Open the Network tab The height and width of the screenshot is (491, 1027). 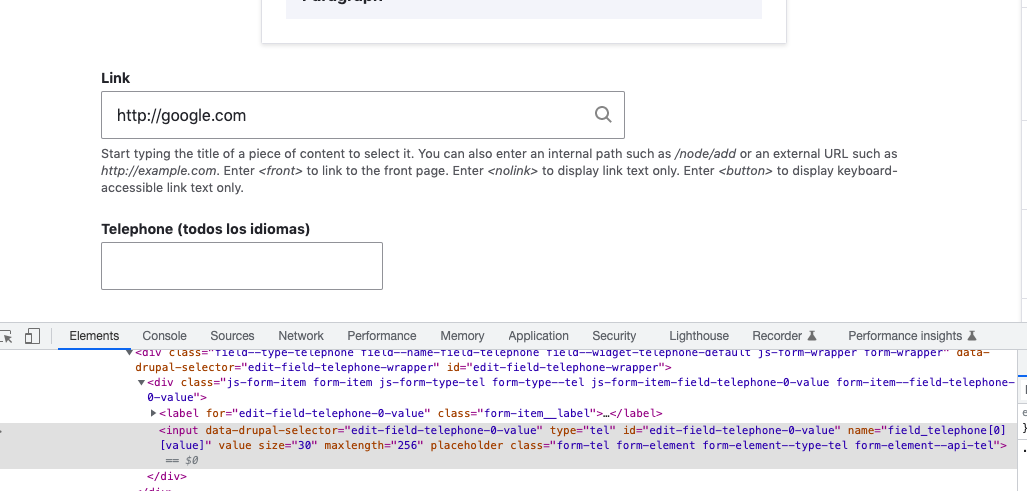click(301, 336)
